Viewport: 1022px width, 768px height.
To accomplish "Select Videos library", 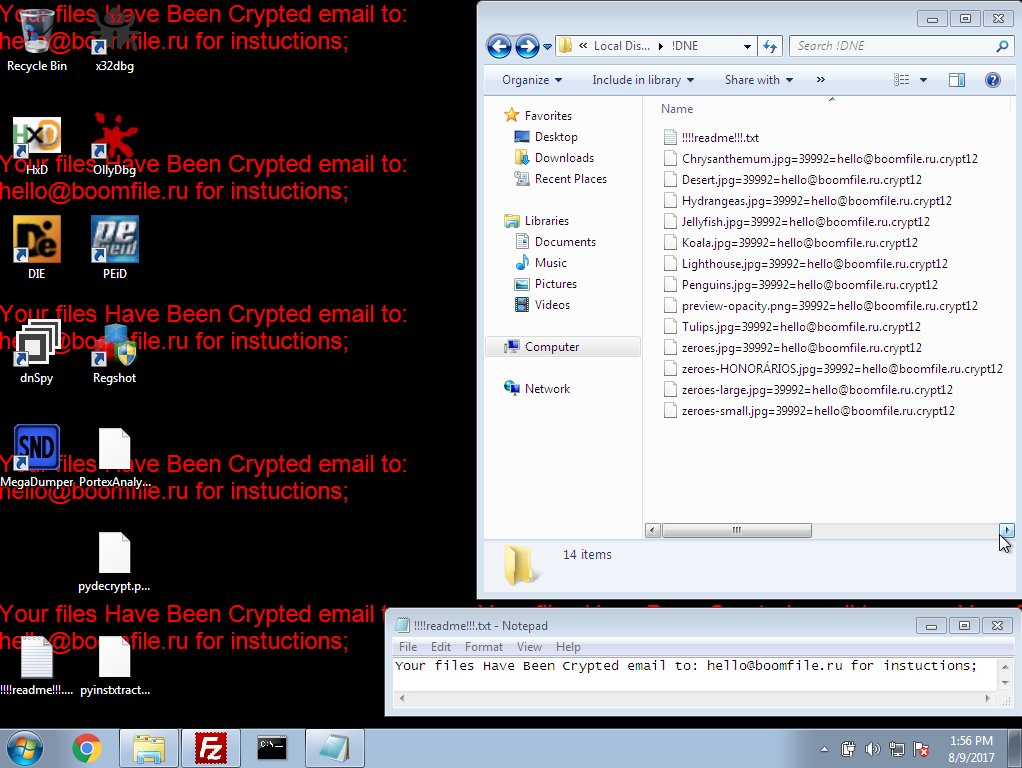I will [x=551, y=304].
